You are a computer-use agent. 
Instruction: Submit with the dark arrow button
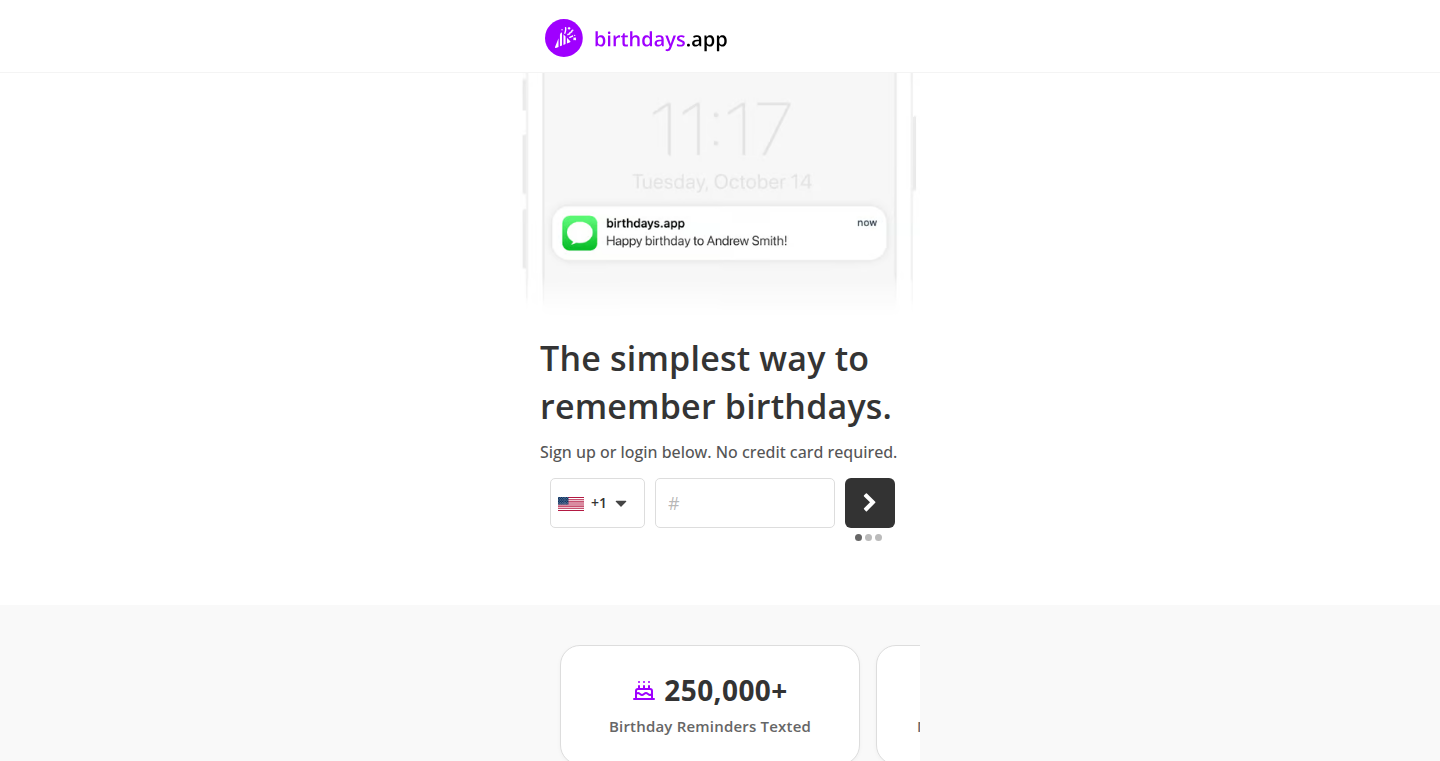pos(870,503)
